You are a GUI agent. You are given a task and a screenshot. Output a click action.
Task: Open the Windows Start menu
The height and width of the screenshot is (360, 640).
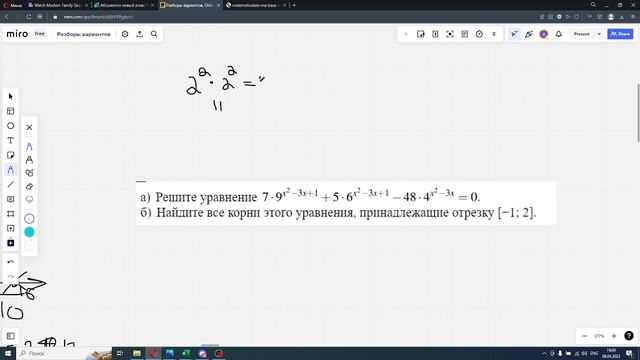[8, 353]
